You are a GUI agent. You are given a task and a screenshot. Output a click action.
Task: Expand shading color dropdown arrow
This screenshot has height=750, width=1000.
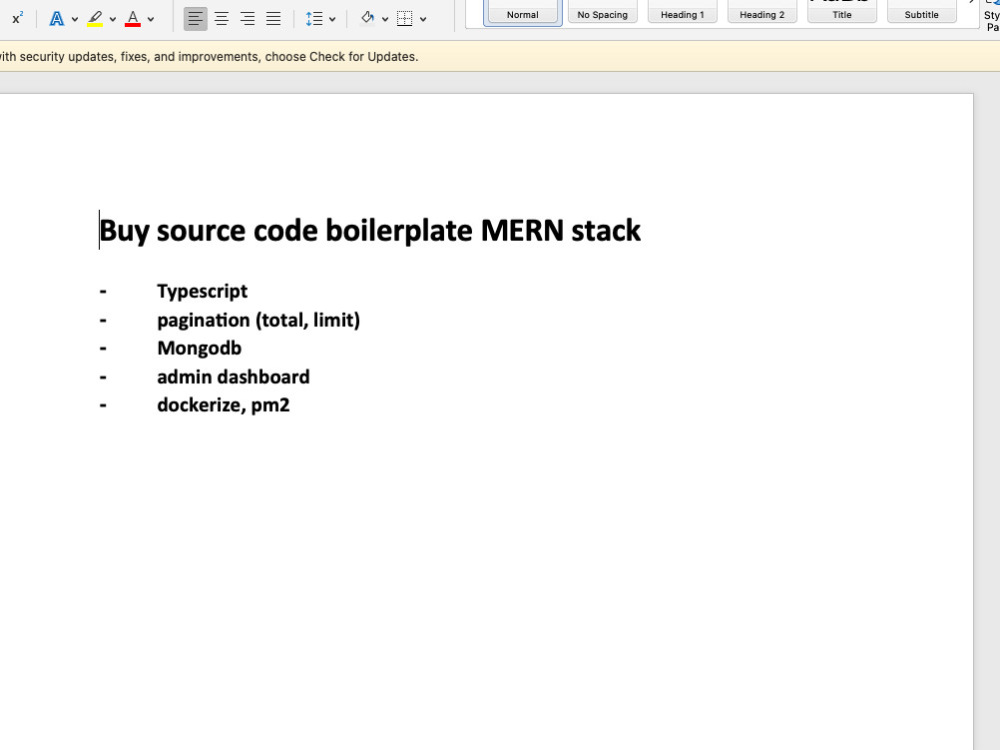click(x=385, y=19)
